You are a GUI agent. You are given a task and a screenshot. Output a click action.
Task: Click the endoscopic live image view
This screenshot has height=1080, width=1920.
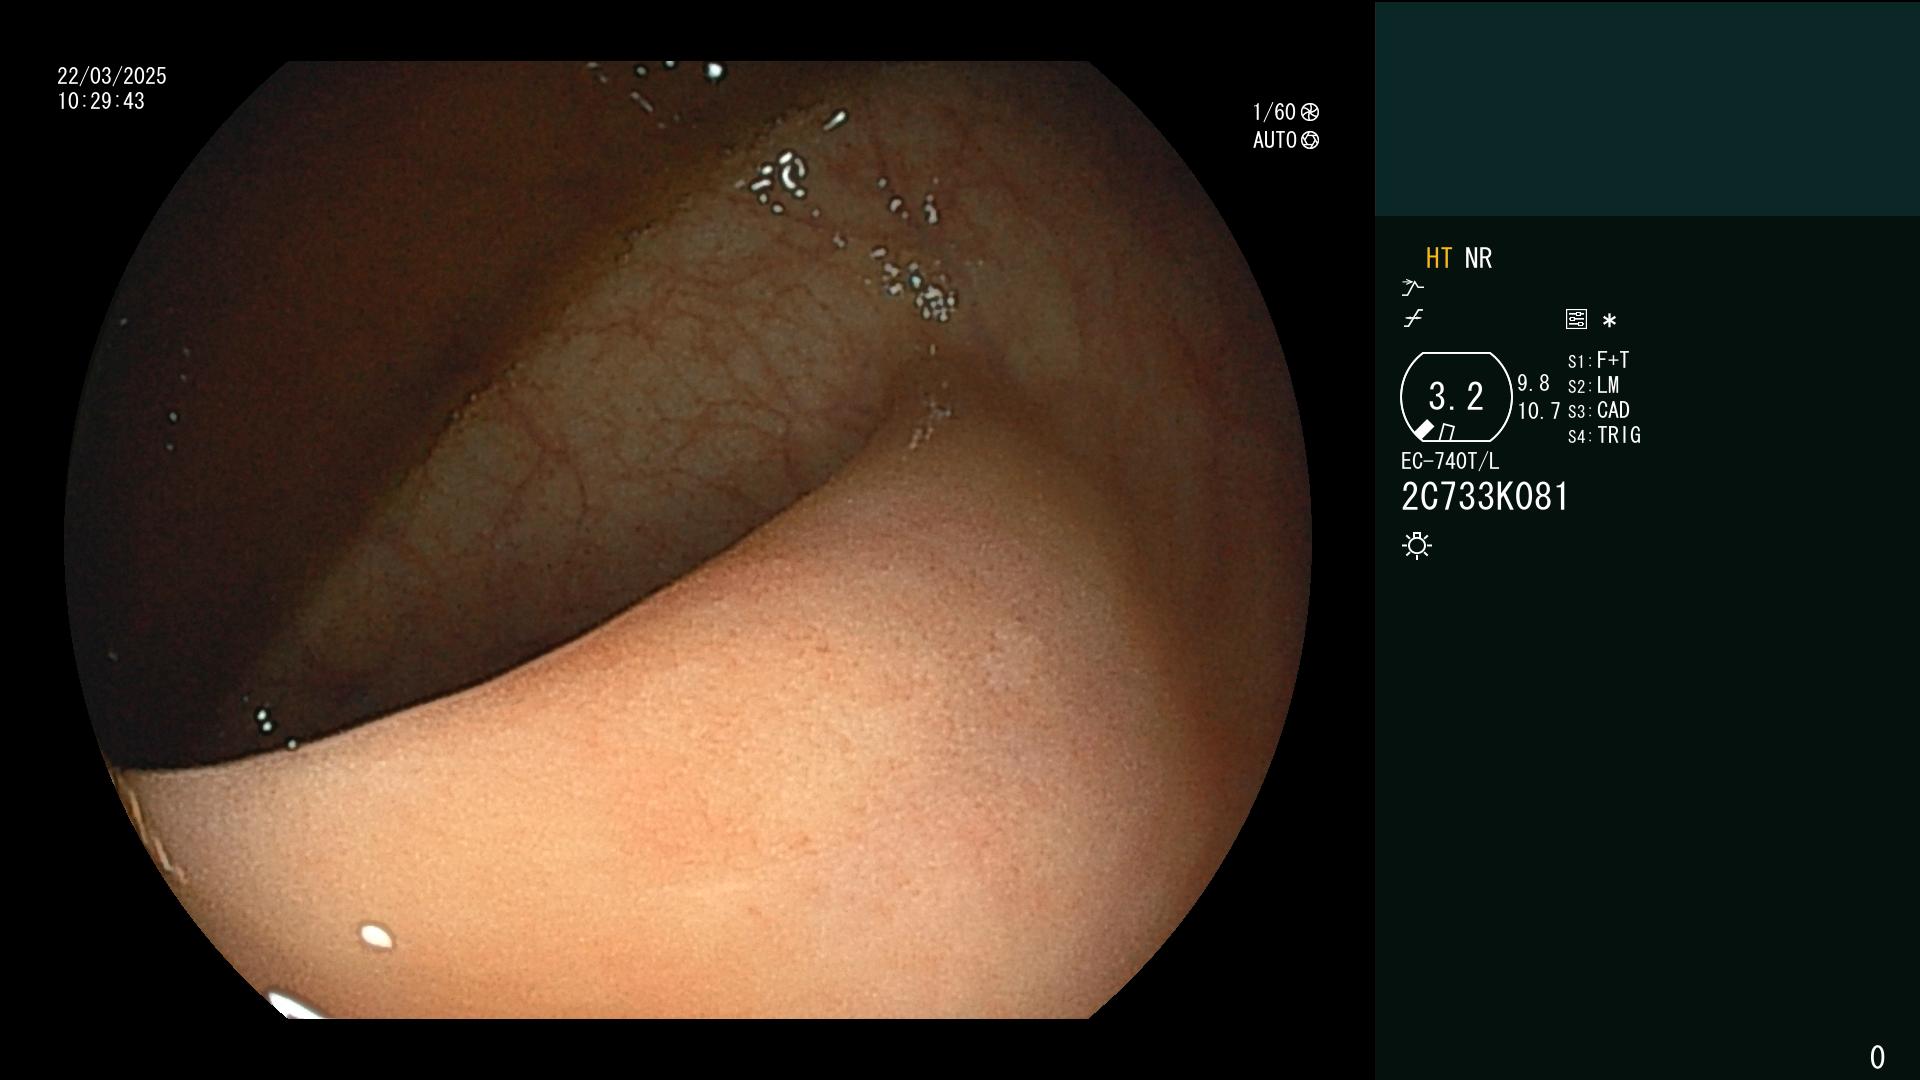(x=688, y=540)
